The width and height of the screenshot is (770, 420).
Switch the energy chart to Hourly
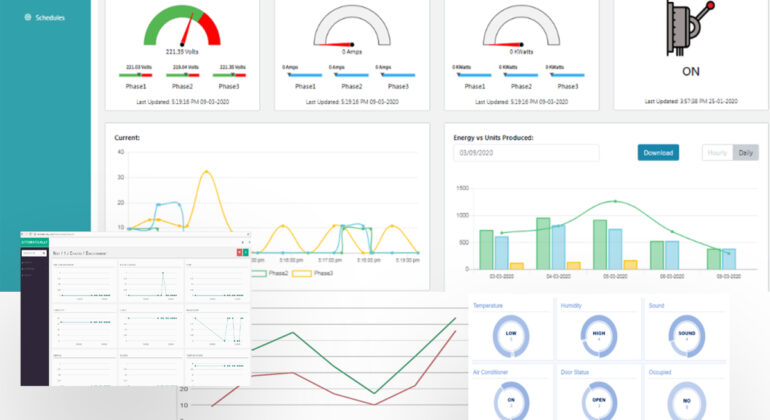click(717, 153)
